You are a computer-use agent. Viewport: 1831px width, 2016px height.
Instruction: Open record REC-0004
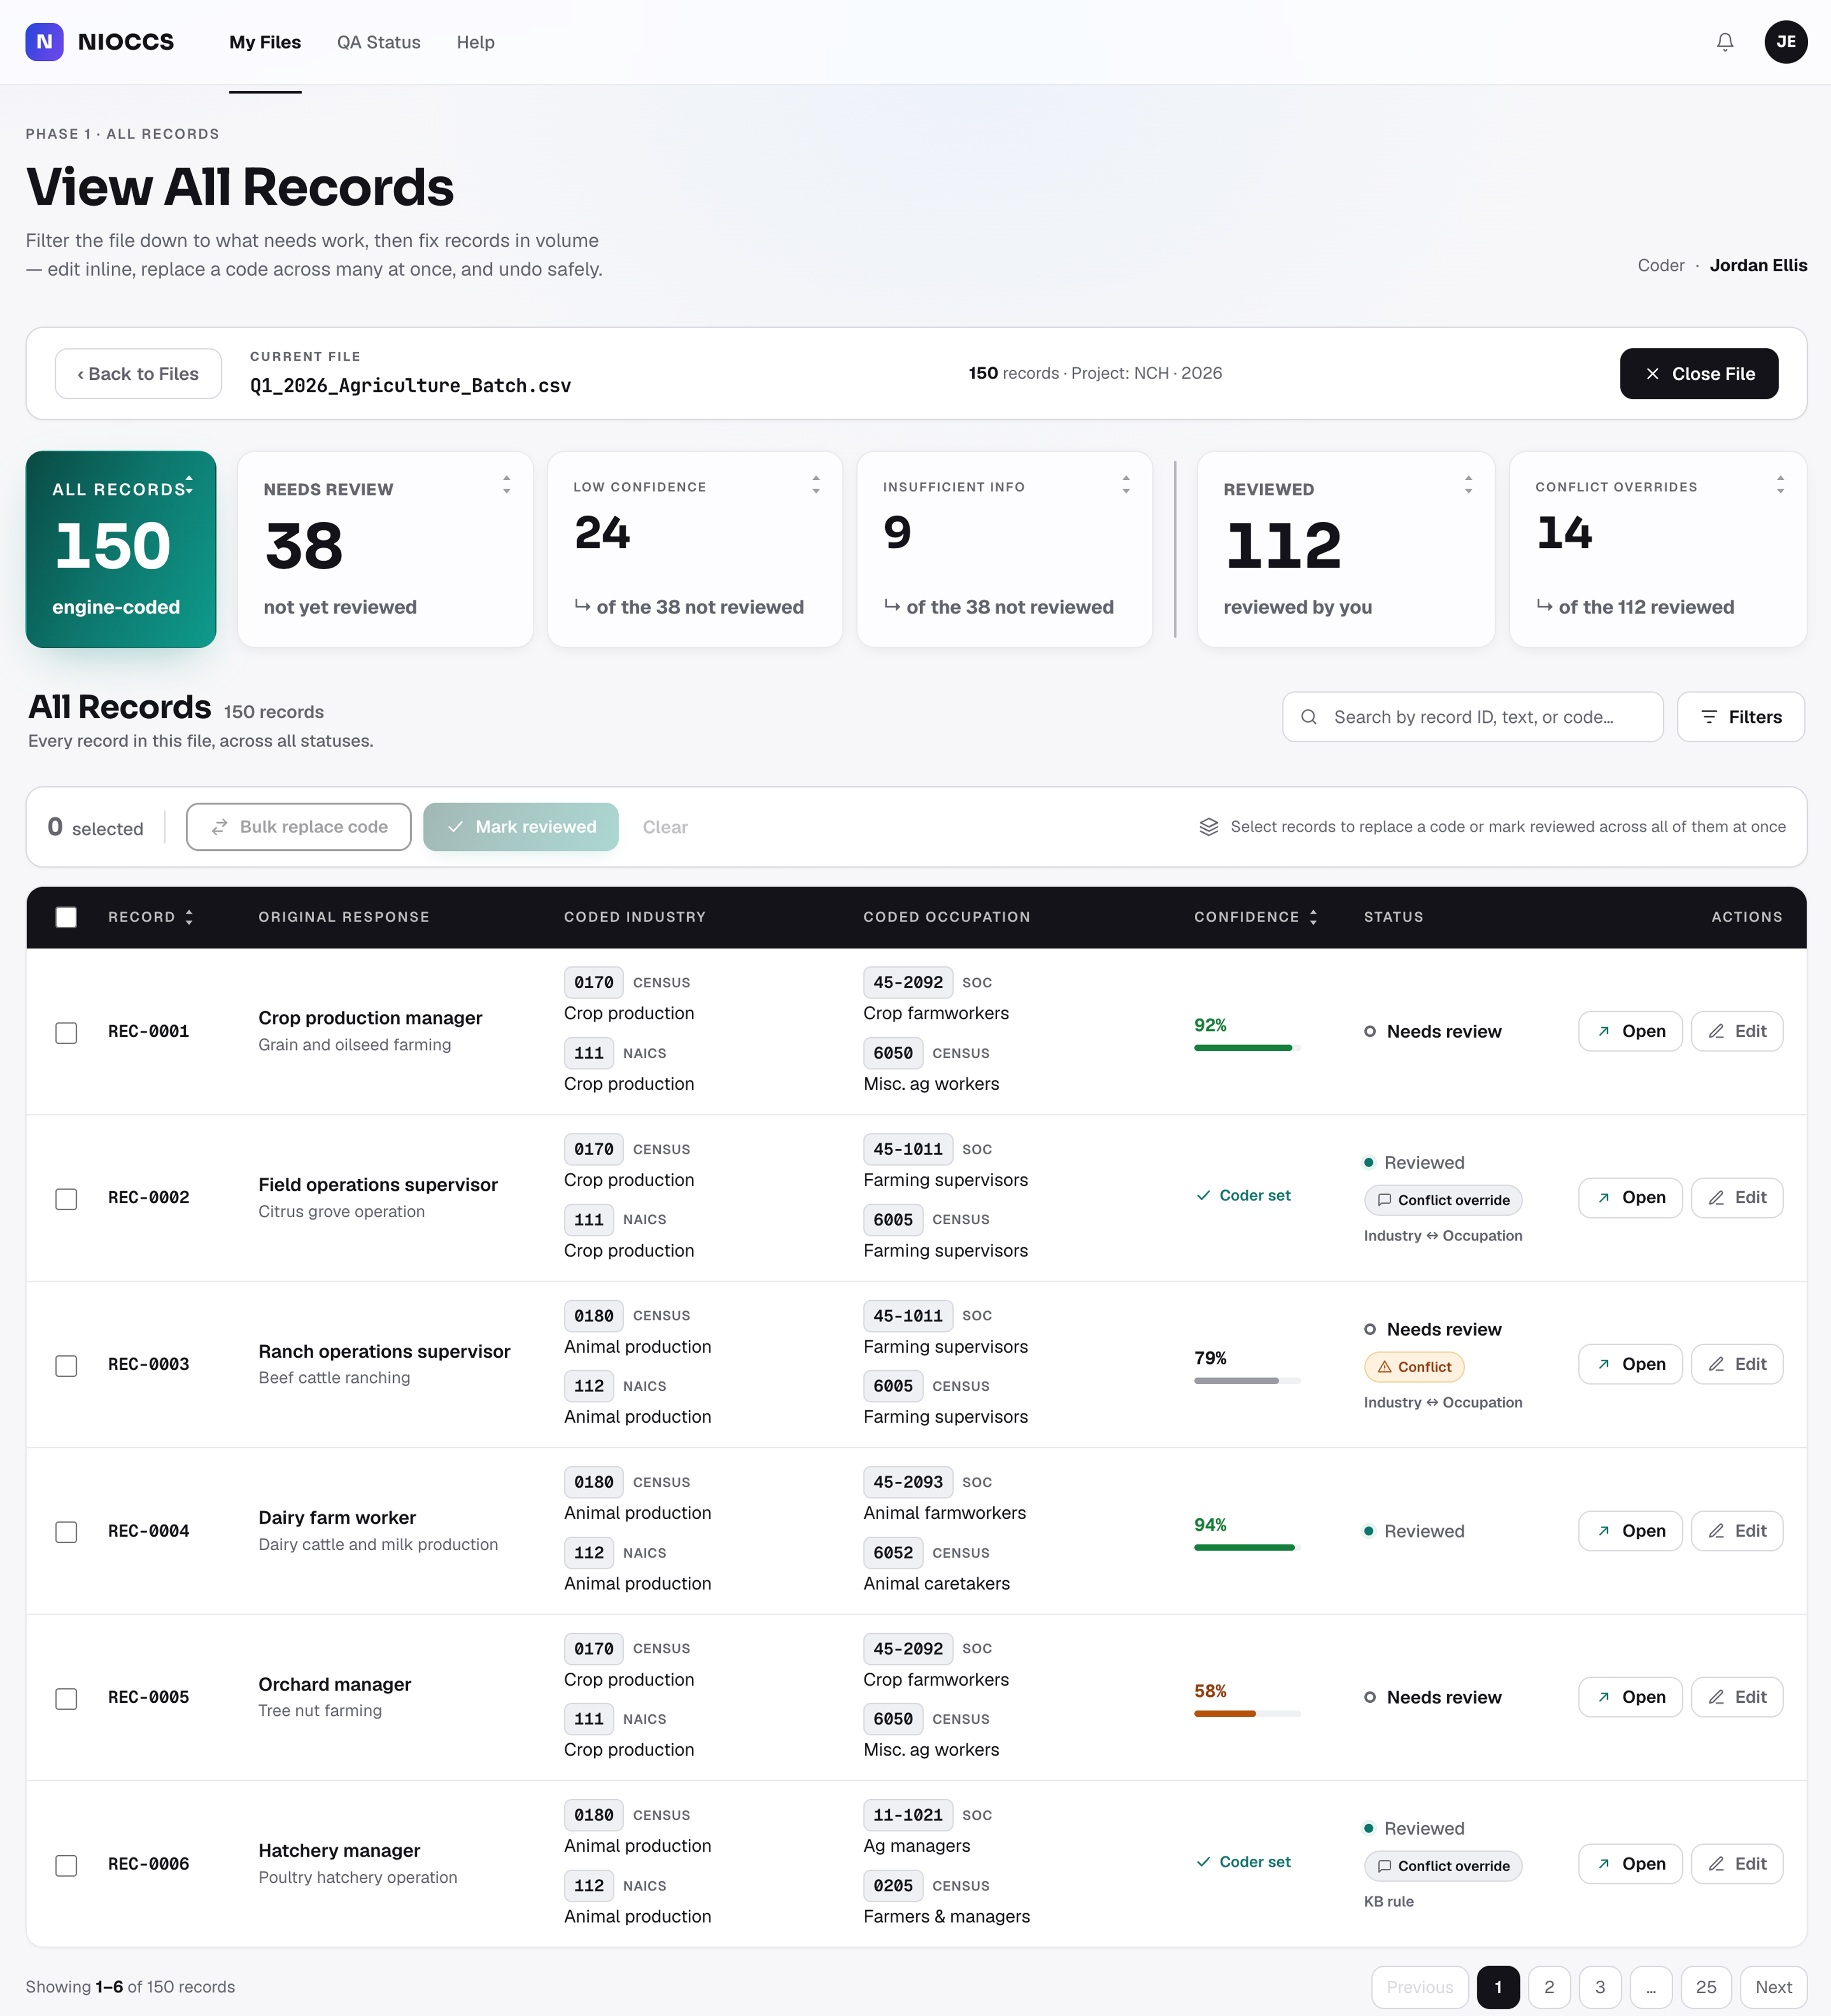click(1630, 1531)
